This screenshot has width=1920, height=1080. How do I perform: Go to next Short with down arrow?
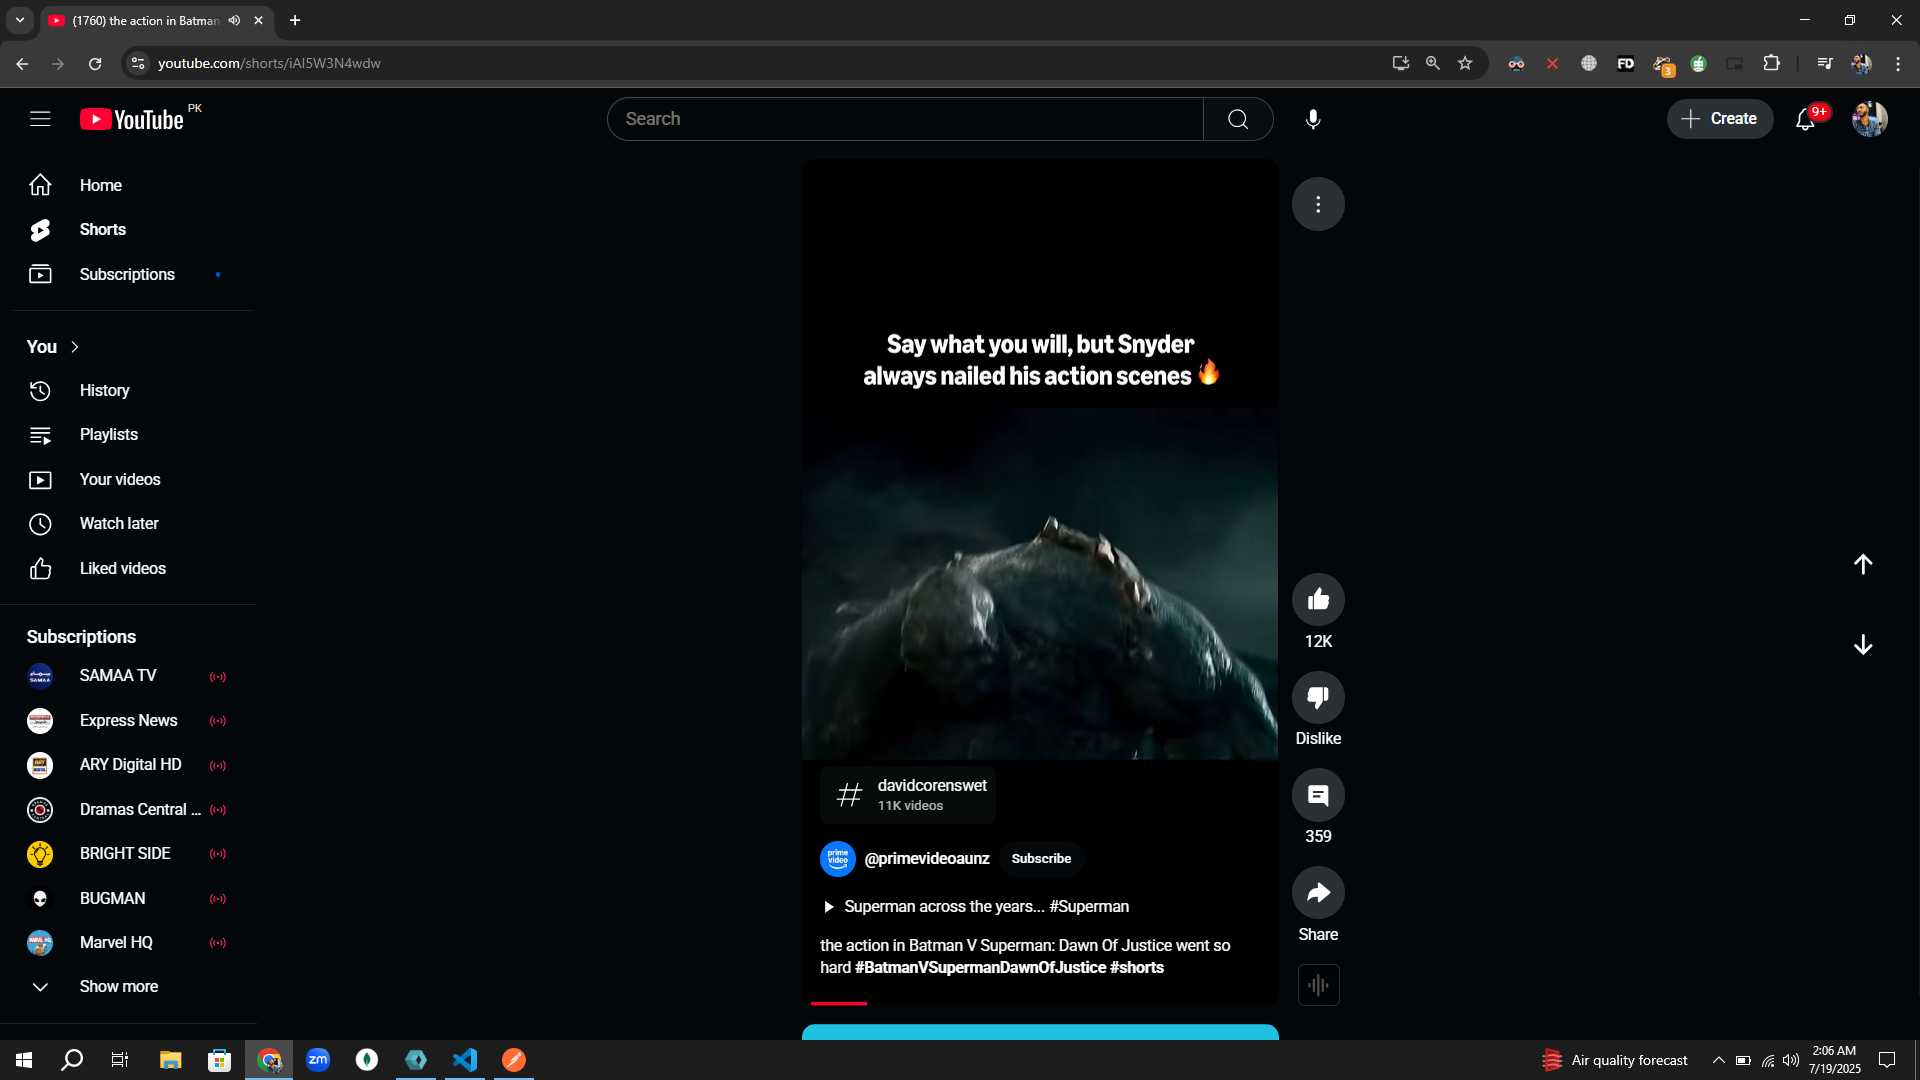tap(1863, 645)
